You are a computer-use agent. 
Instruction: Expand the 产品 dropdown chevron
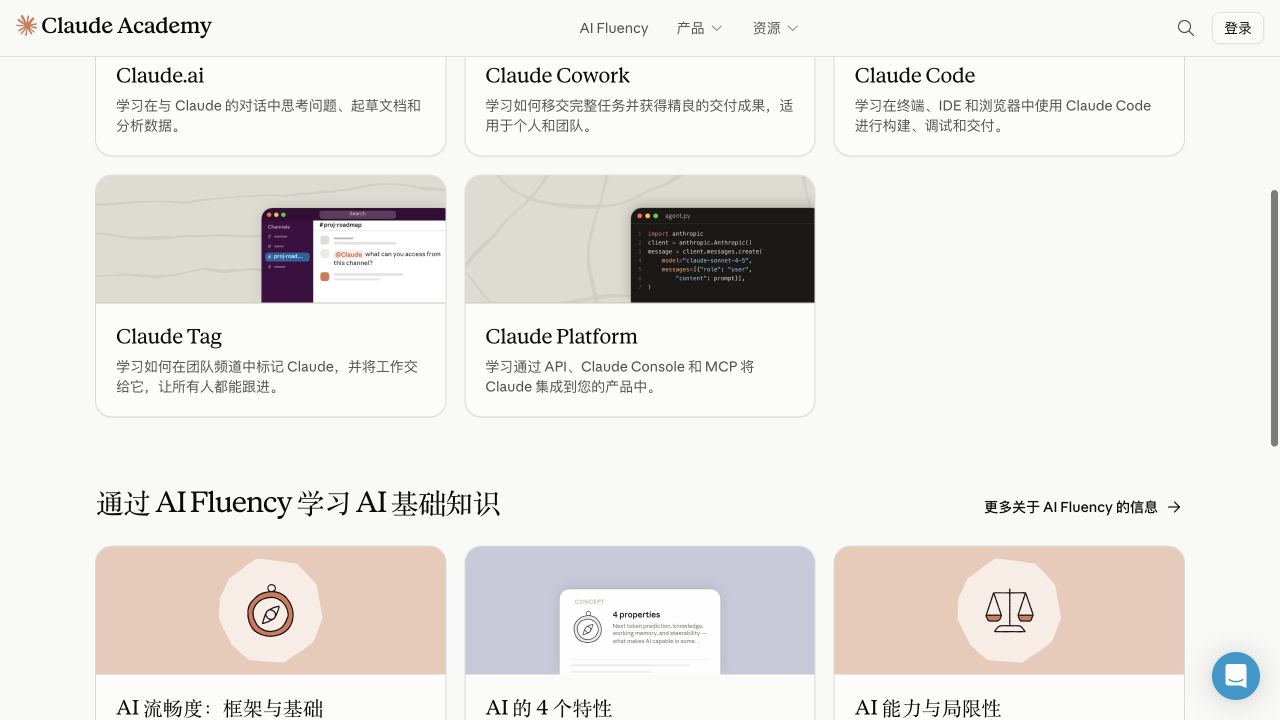(717, 28)
